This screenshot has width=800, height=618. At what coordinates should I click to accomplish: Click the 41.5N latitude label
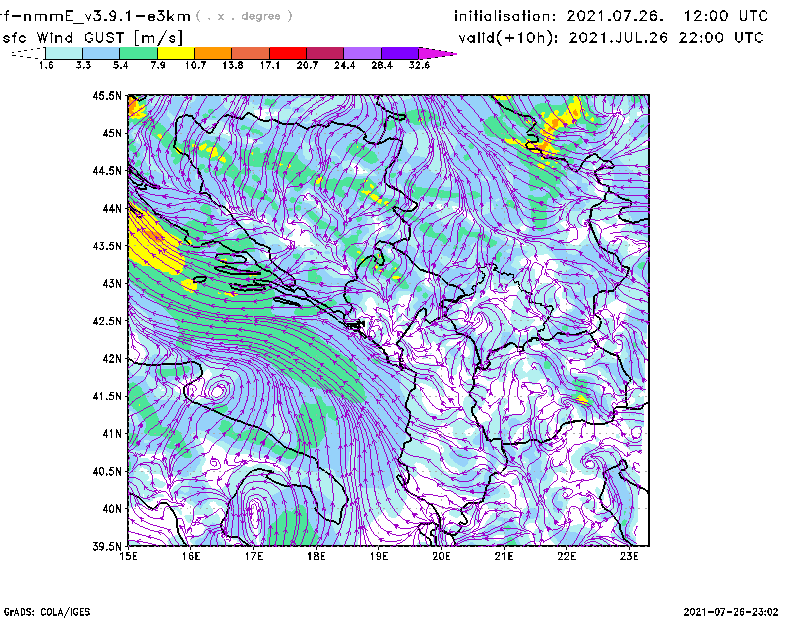(107, 396)
